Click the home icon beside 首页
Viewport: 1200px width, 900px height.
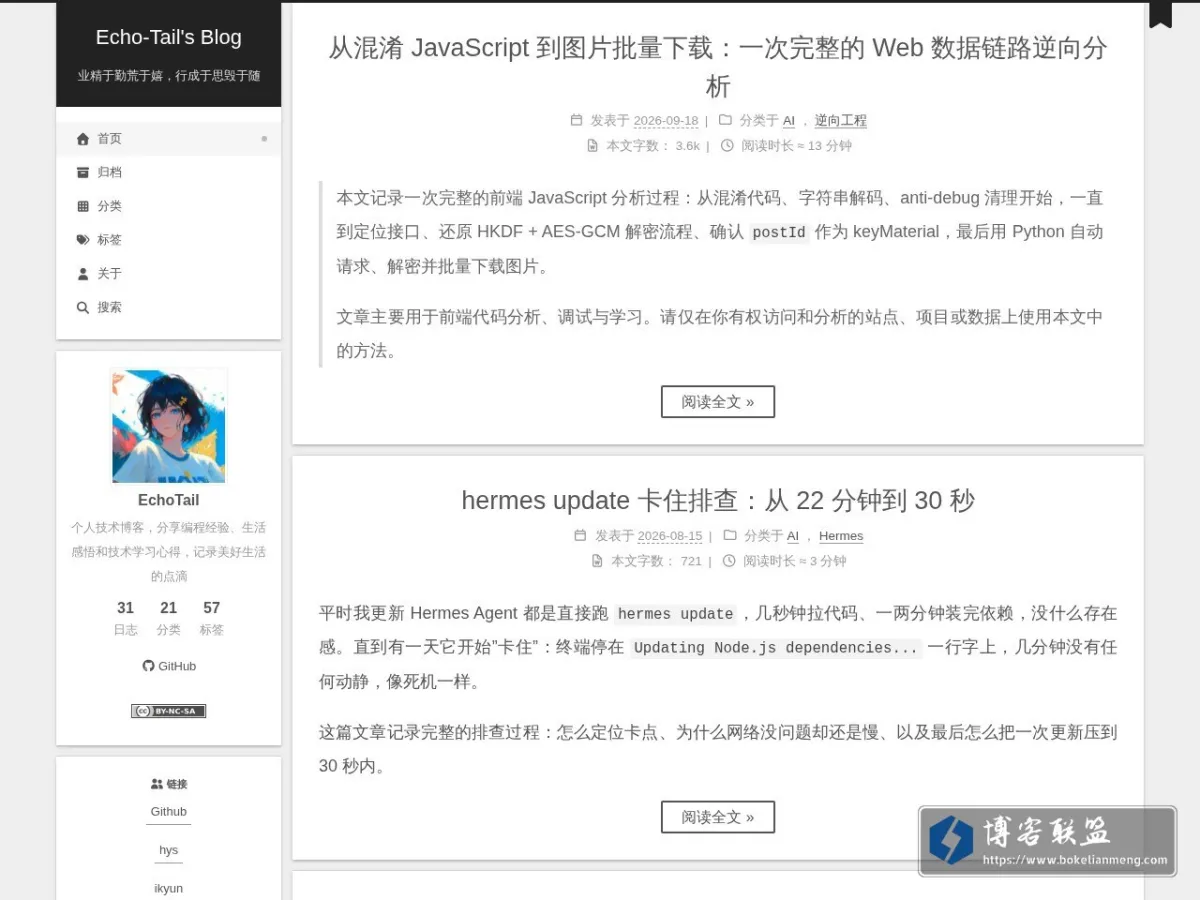point(83,139)
